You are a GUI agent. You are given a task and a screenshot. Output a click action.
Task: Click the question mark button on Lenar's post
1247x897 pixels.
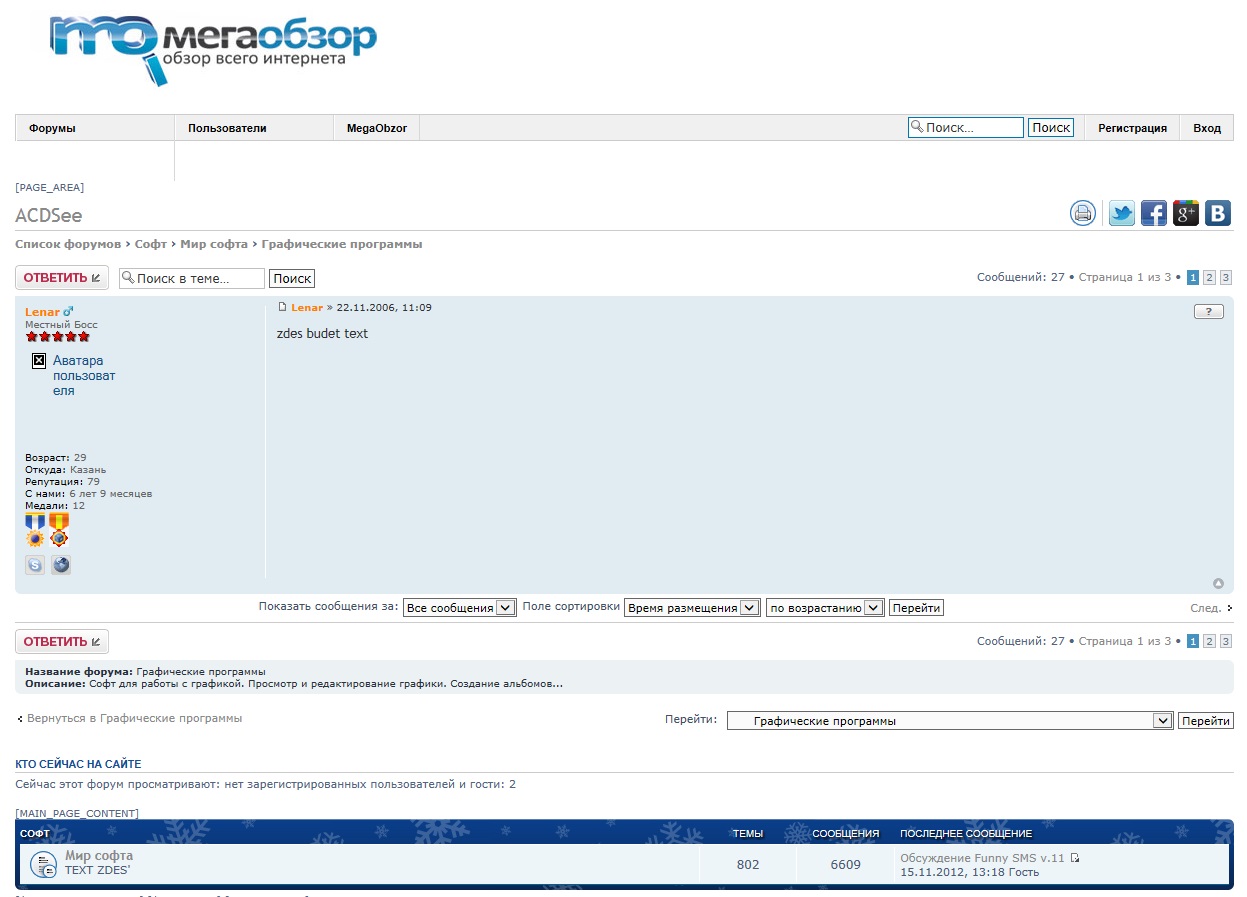coord(1209,312)
